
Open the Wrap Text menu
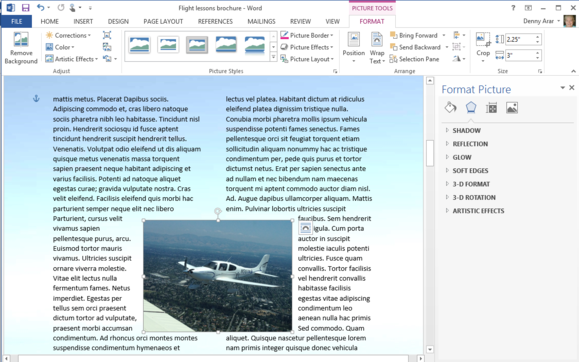point(377,47)
